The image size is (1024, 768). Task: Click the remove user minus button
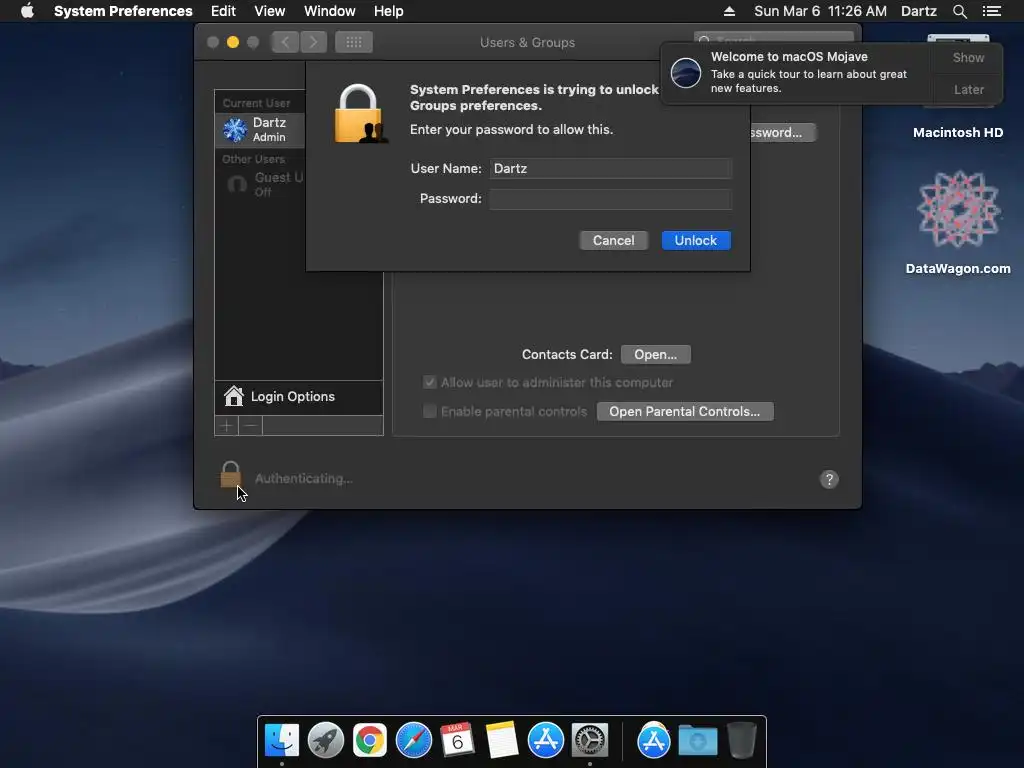(x=251, y=426)
